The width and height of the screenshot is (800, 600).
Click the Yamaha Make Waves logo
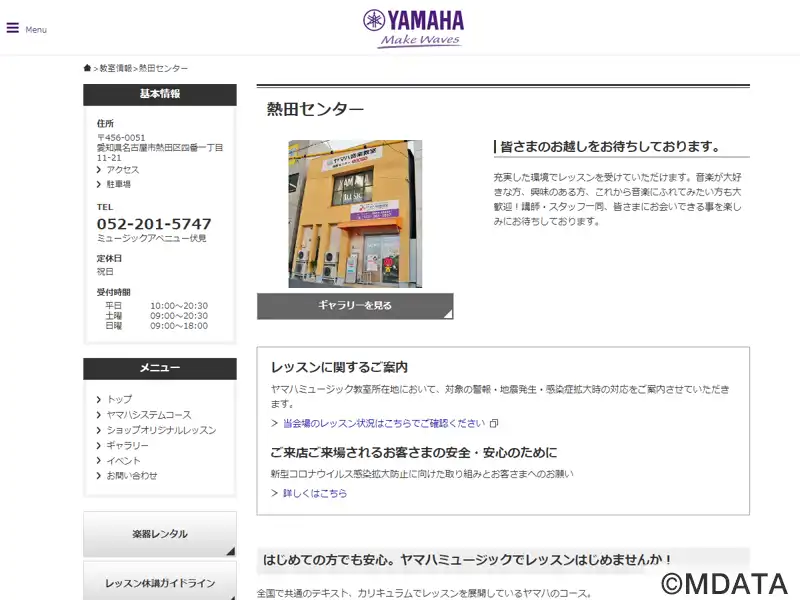414,29
